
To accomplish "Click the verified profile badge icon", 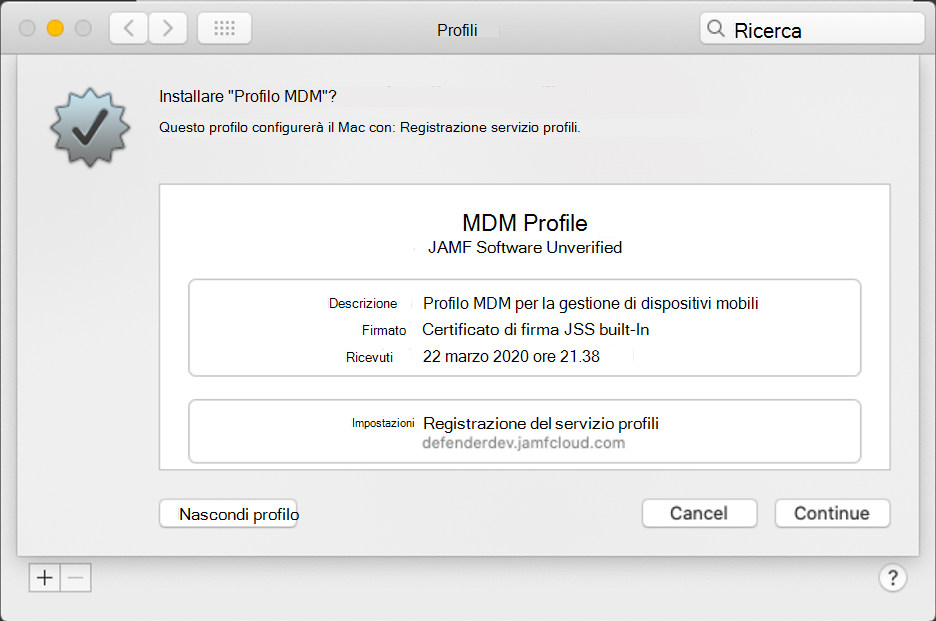I will 90,127.
